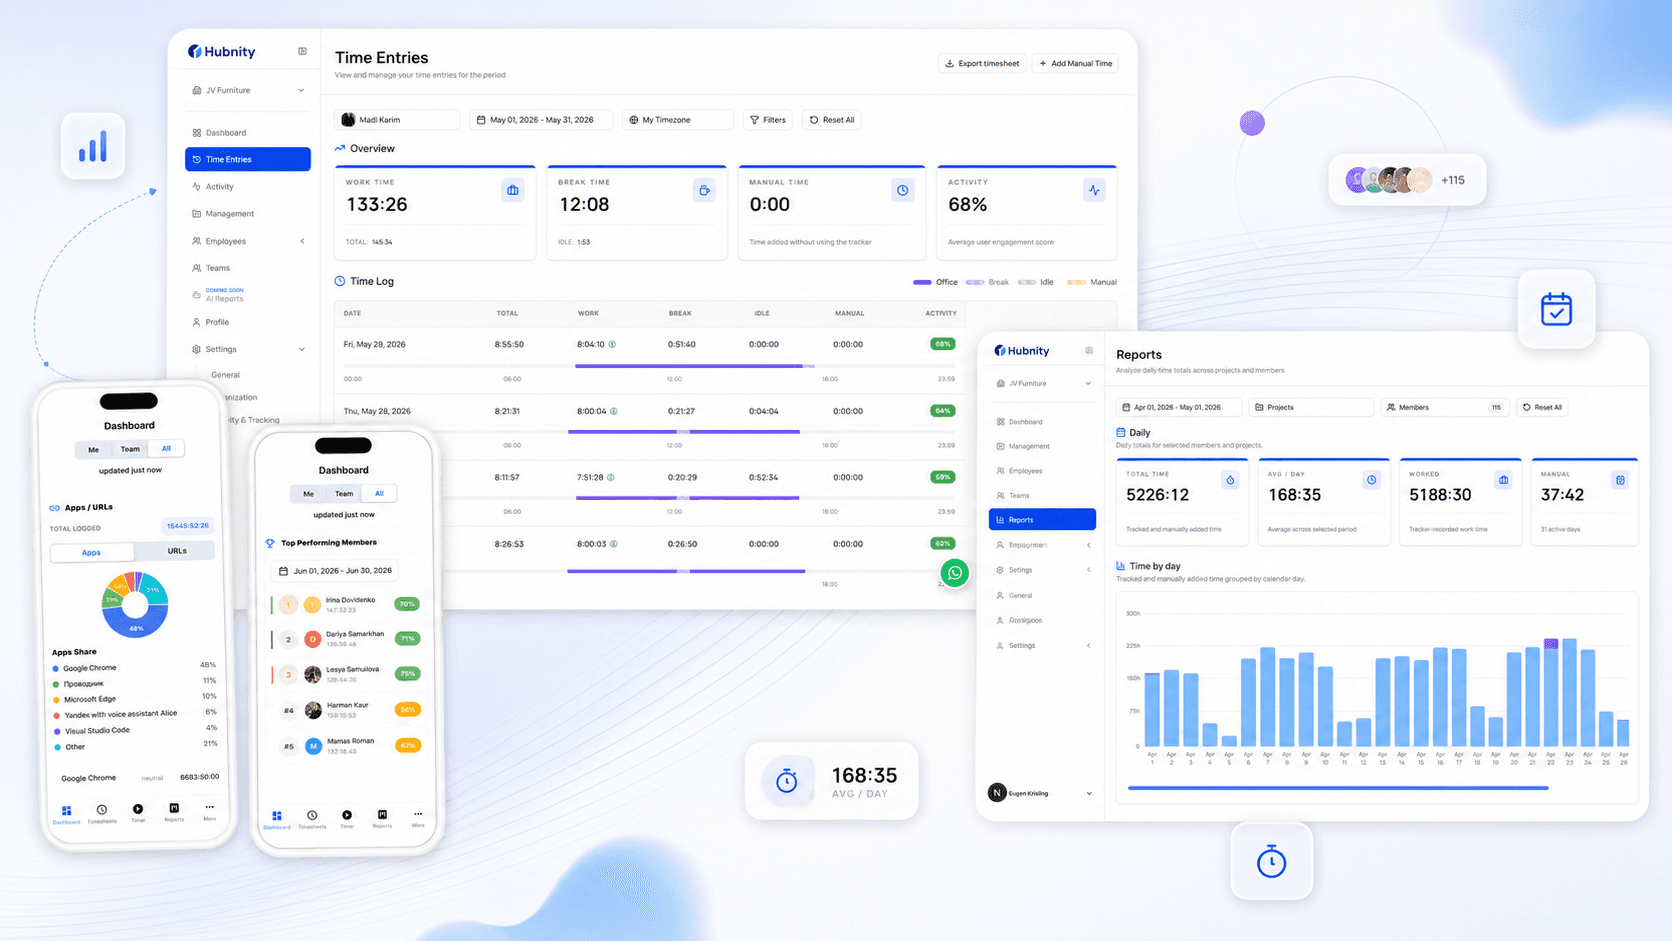
Task: Expand Employees chevron in Time Entries sidebar
Action: [302, 241]
